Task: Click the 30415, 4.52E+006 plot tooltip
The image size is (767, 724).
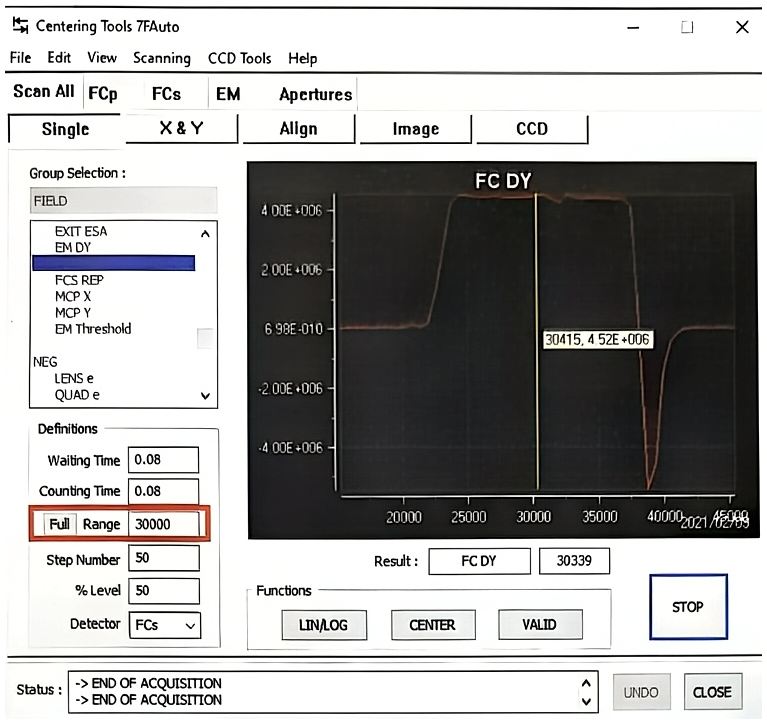Action: tap(597, 339)
